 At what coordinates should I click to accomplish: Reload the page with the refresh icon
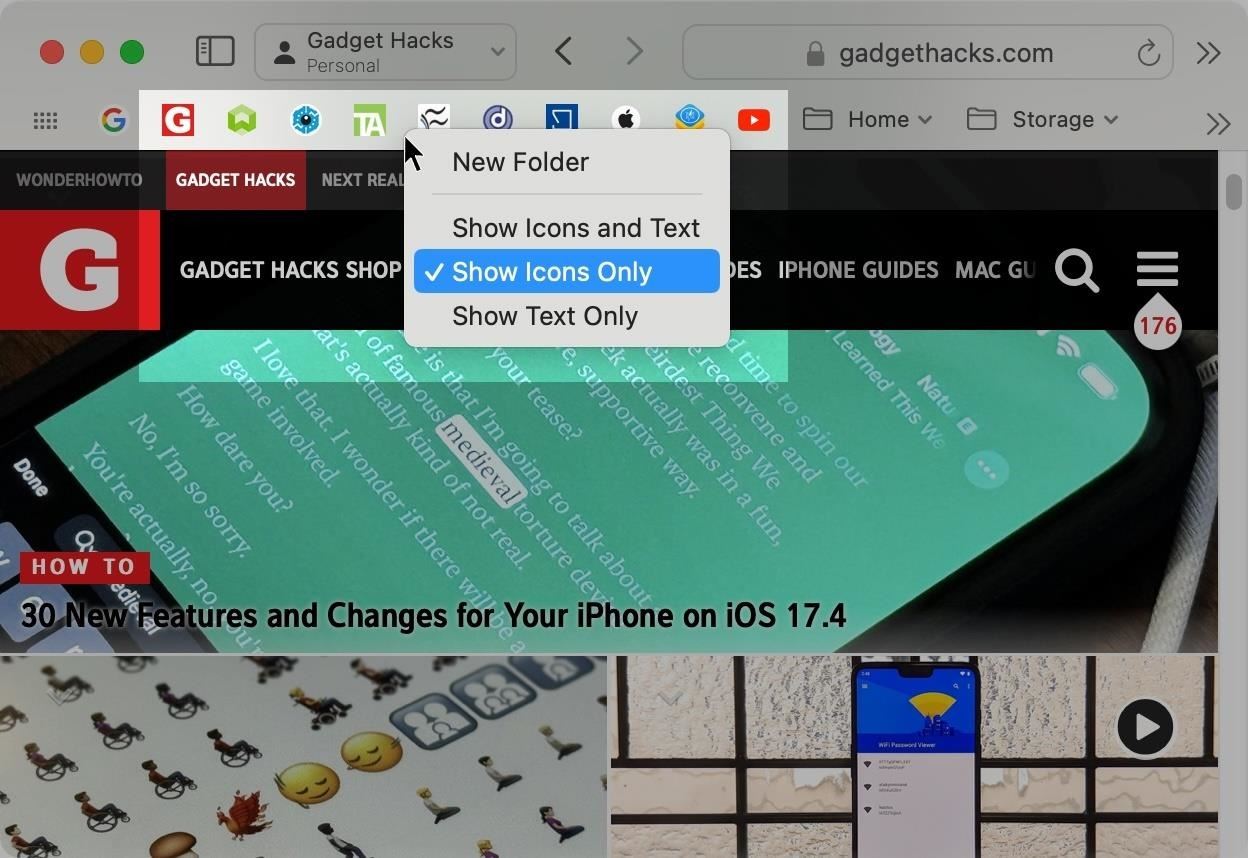[1148, 53]
